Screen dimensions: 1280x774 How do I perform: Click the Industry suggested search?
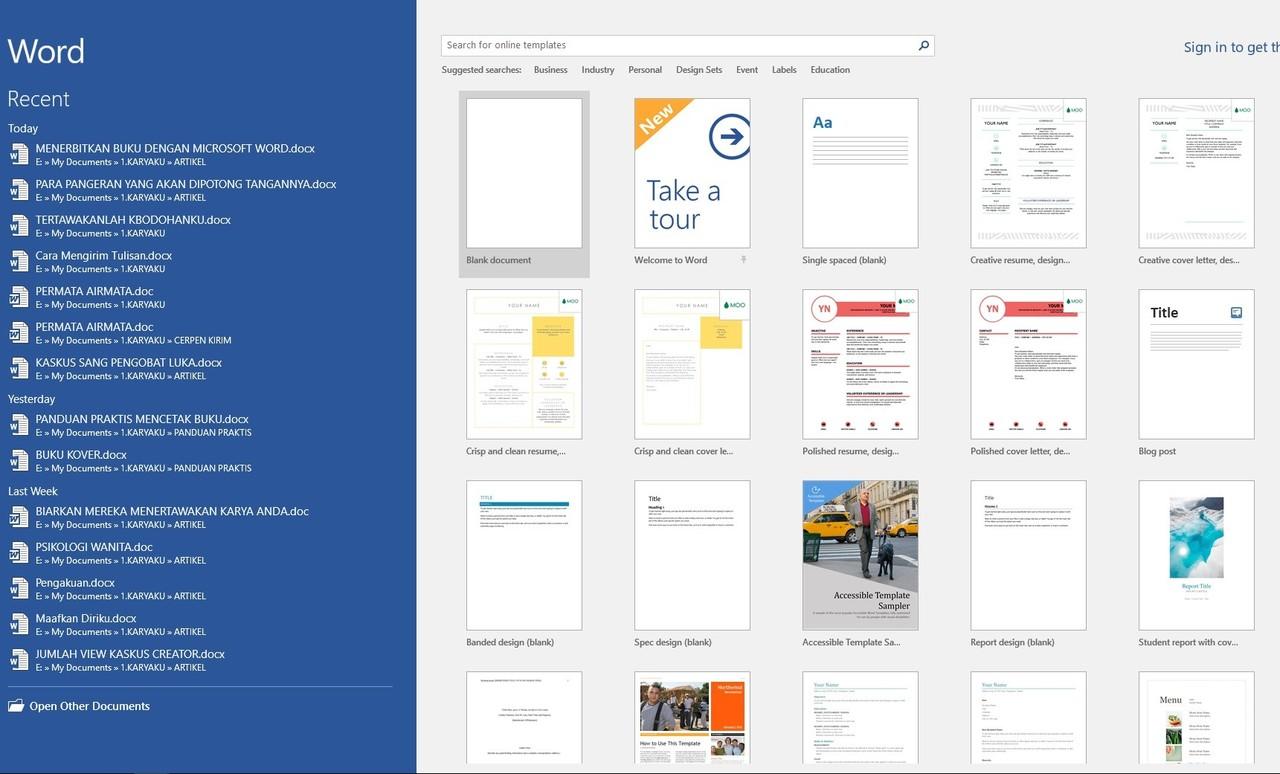pyautogui.click(x=598, y=70)
